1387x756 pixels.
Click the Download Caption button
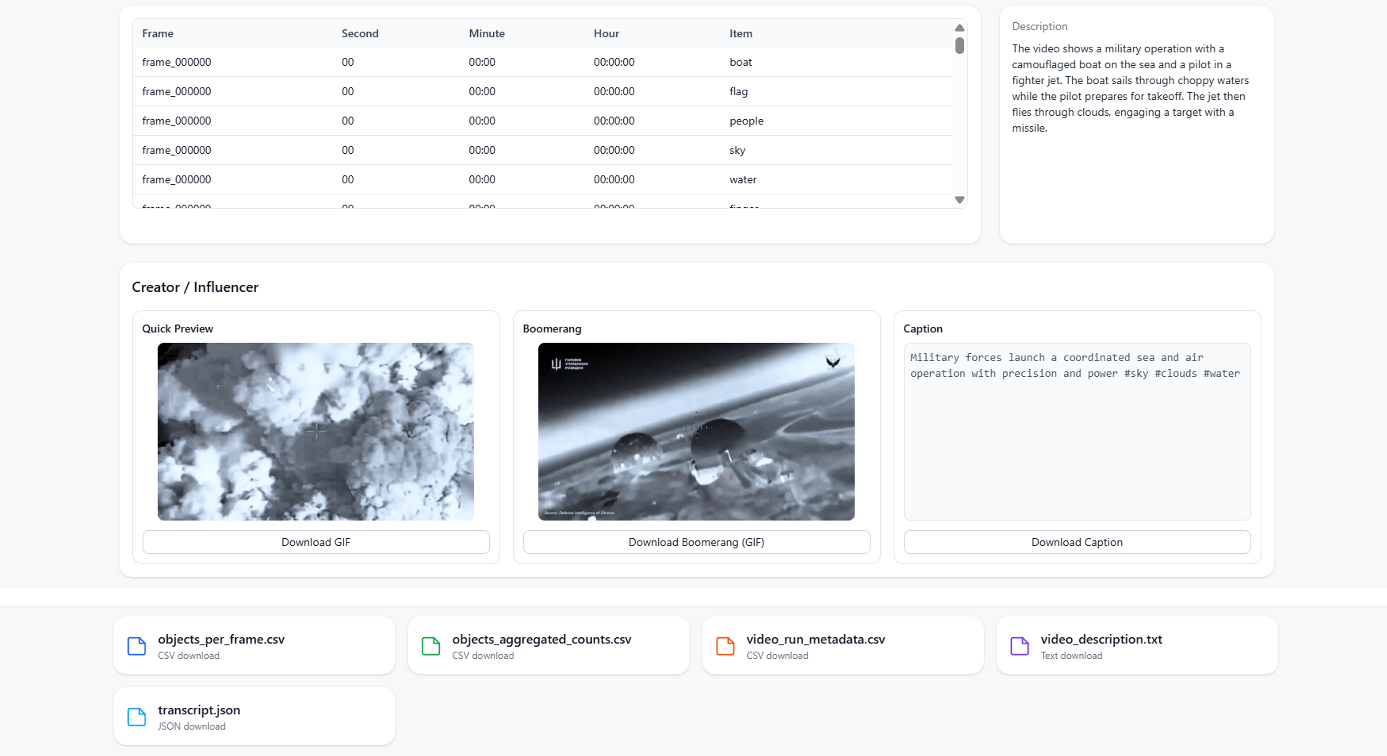coord(1076,541)
